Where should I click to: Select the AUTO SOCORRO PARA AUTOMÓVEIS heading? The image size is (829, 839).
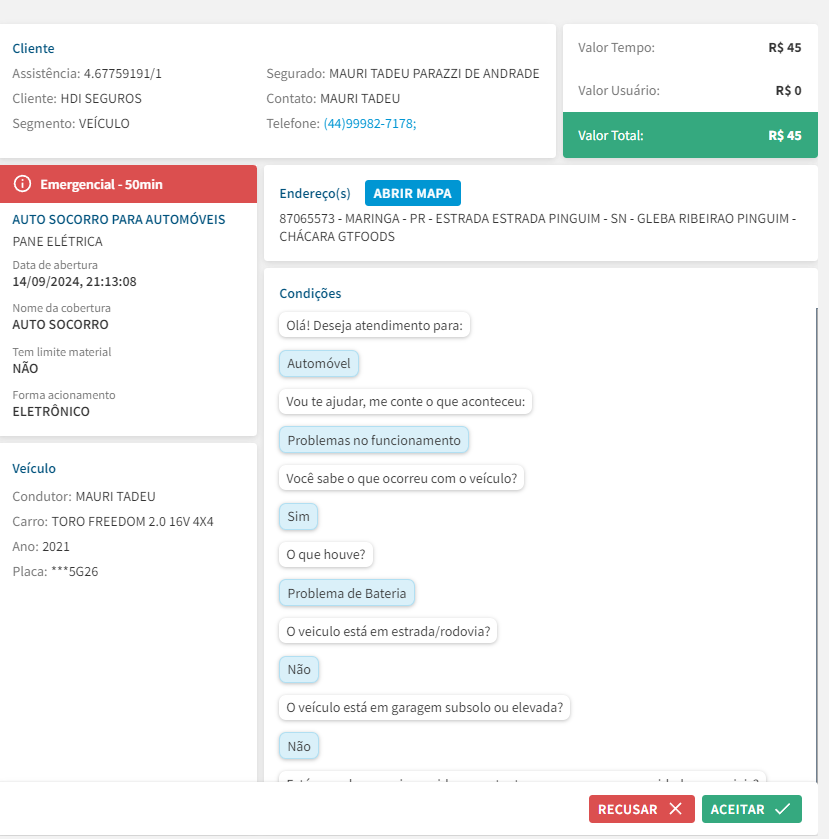pos(118,219)
